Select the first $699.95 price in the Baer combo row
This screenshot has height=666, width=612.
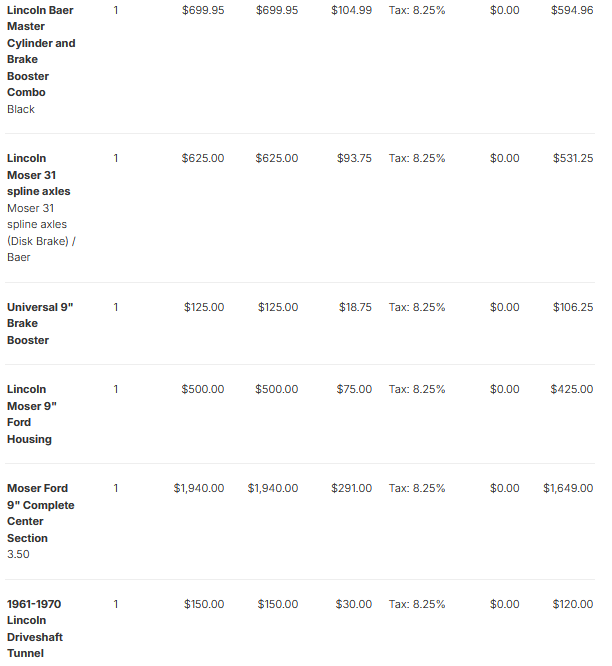203,10
